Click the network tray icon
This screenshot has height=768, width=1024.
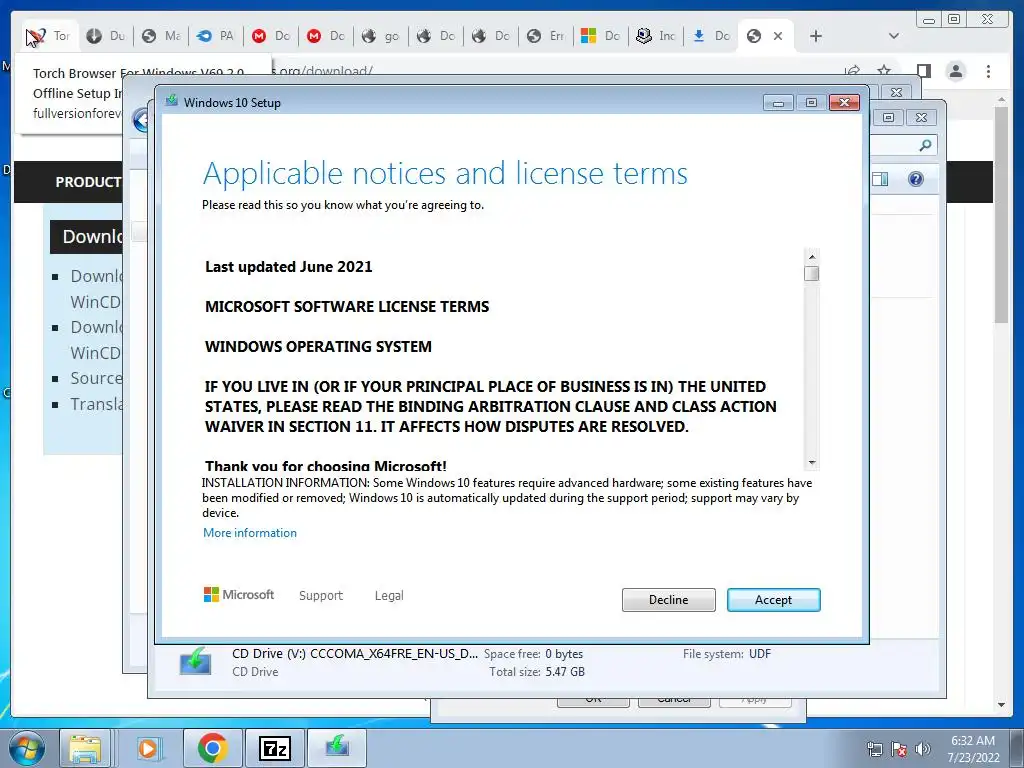click(874, 749)
